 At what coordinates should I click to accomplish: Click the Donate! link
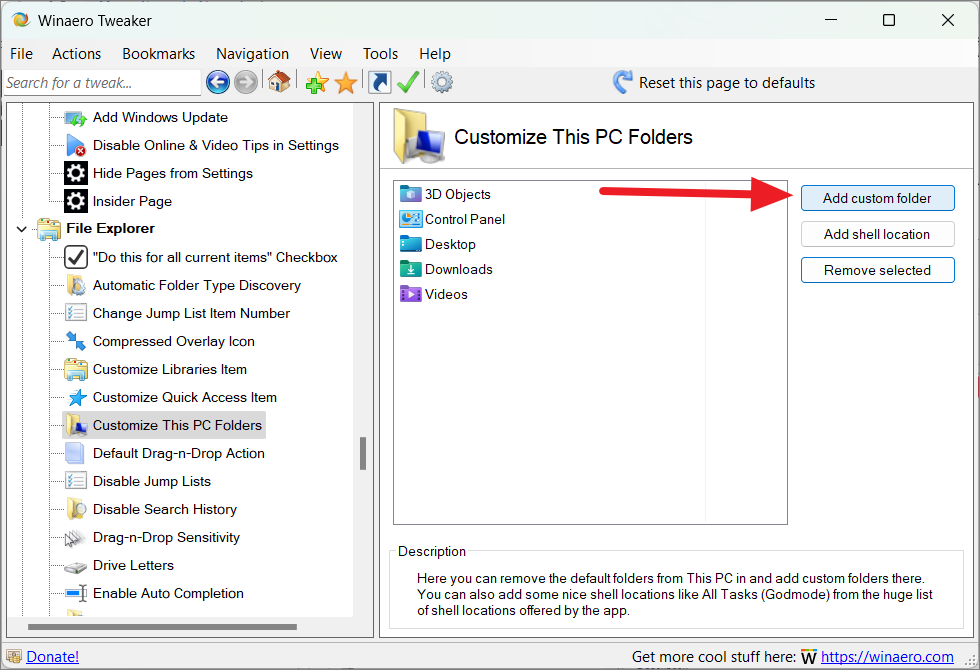click(x=52, y=657)
